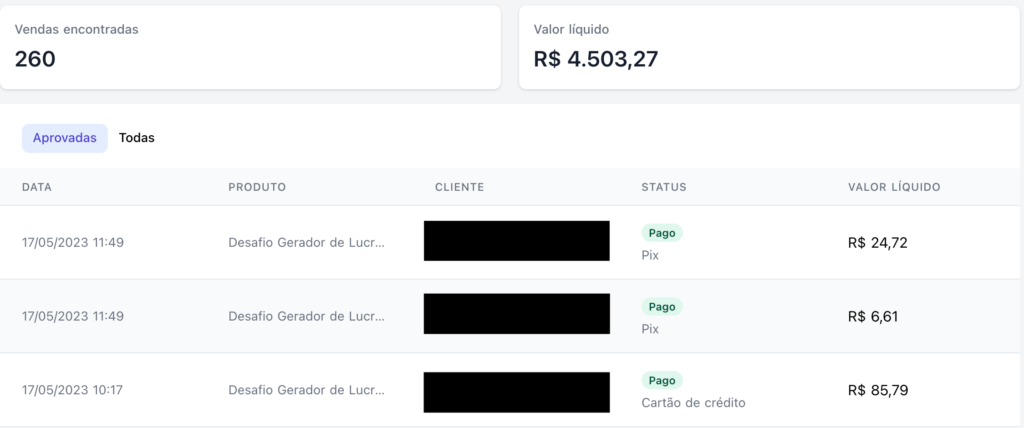This screenshot has height=428, width=1024.
Task: Open the Valor líquido summary card
Action: coord(769,48)
